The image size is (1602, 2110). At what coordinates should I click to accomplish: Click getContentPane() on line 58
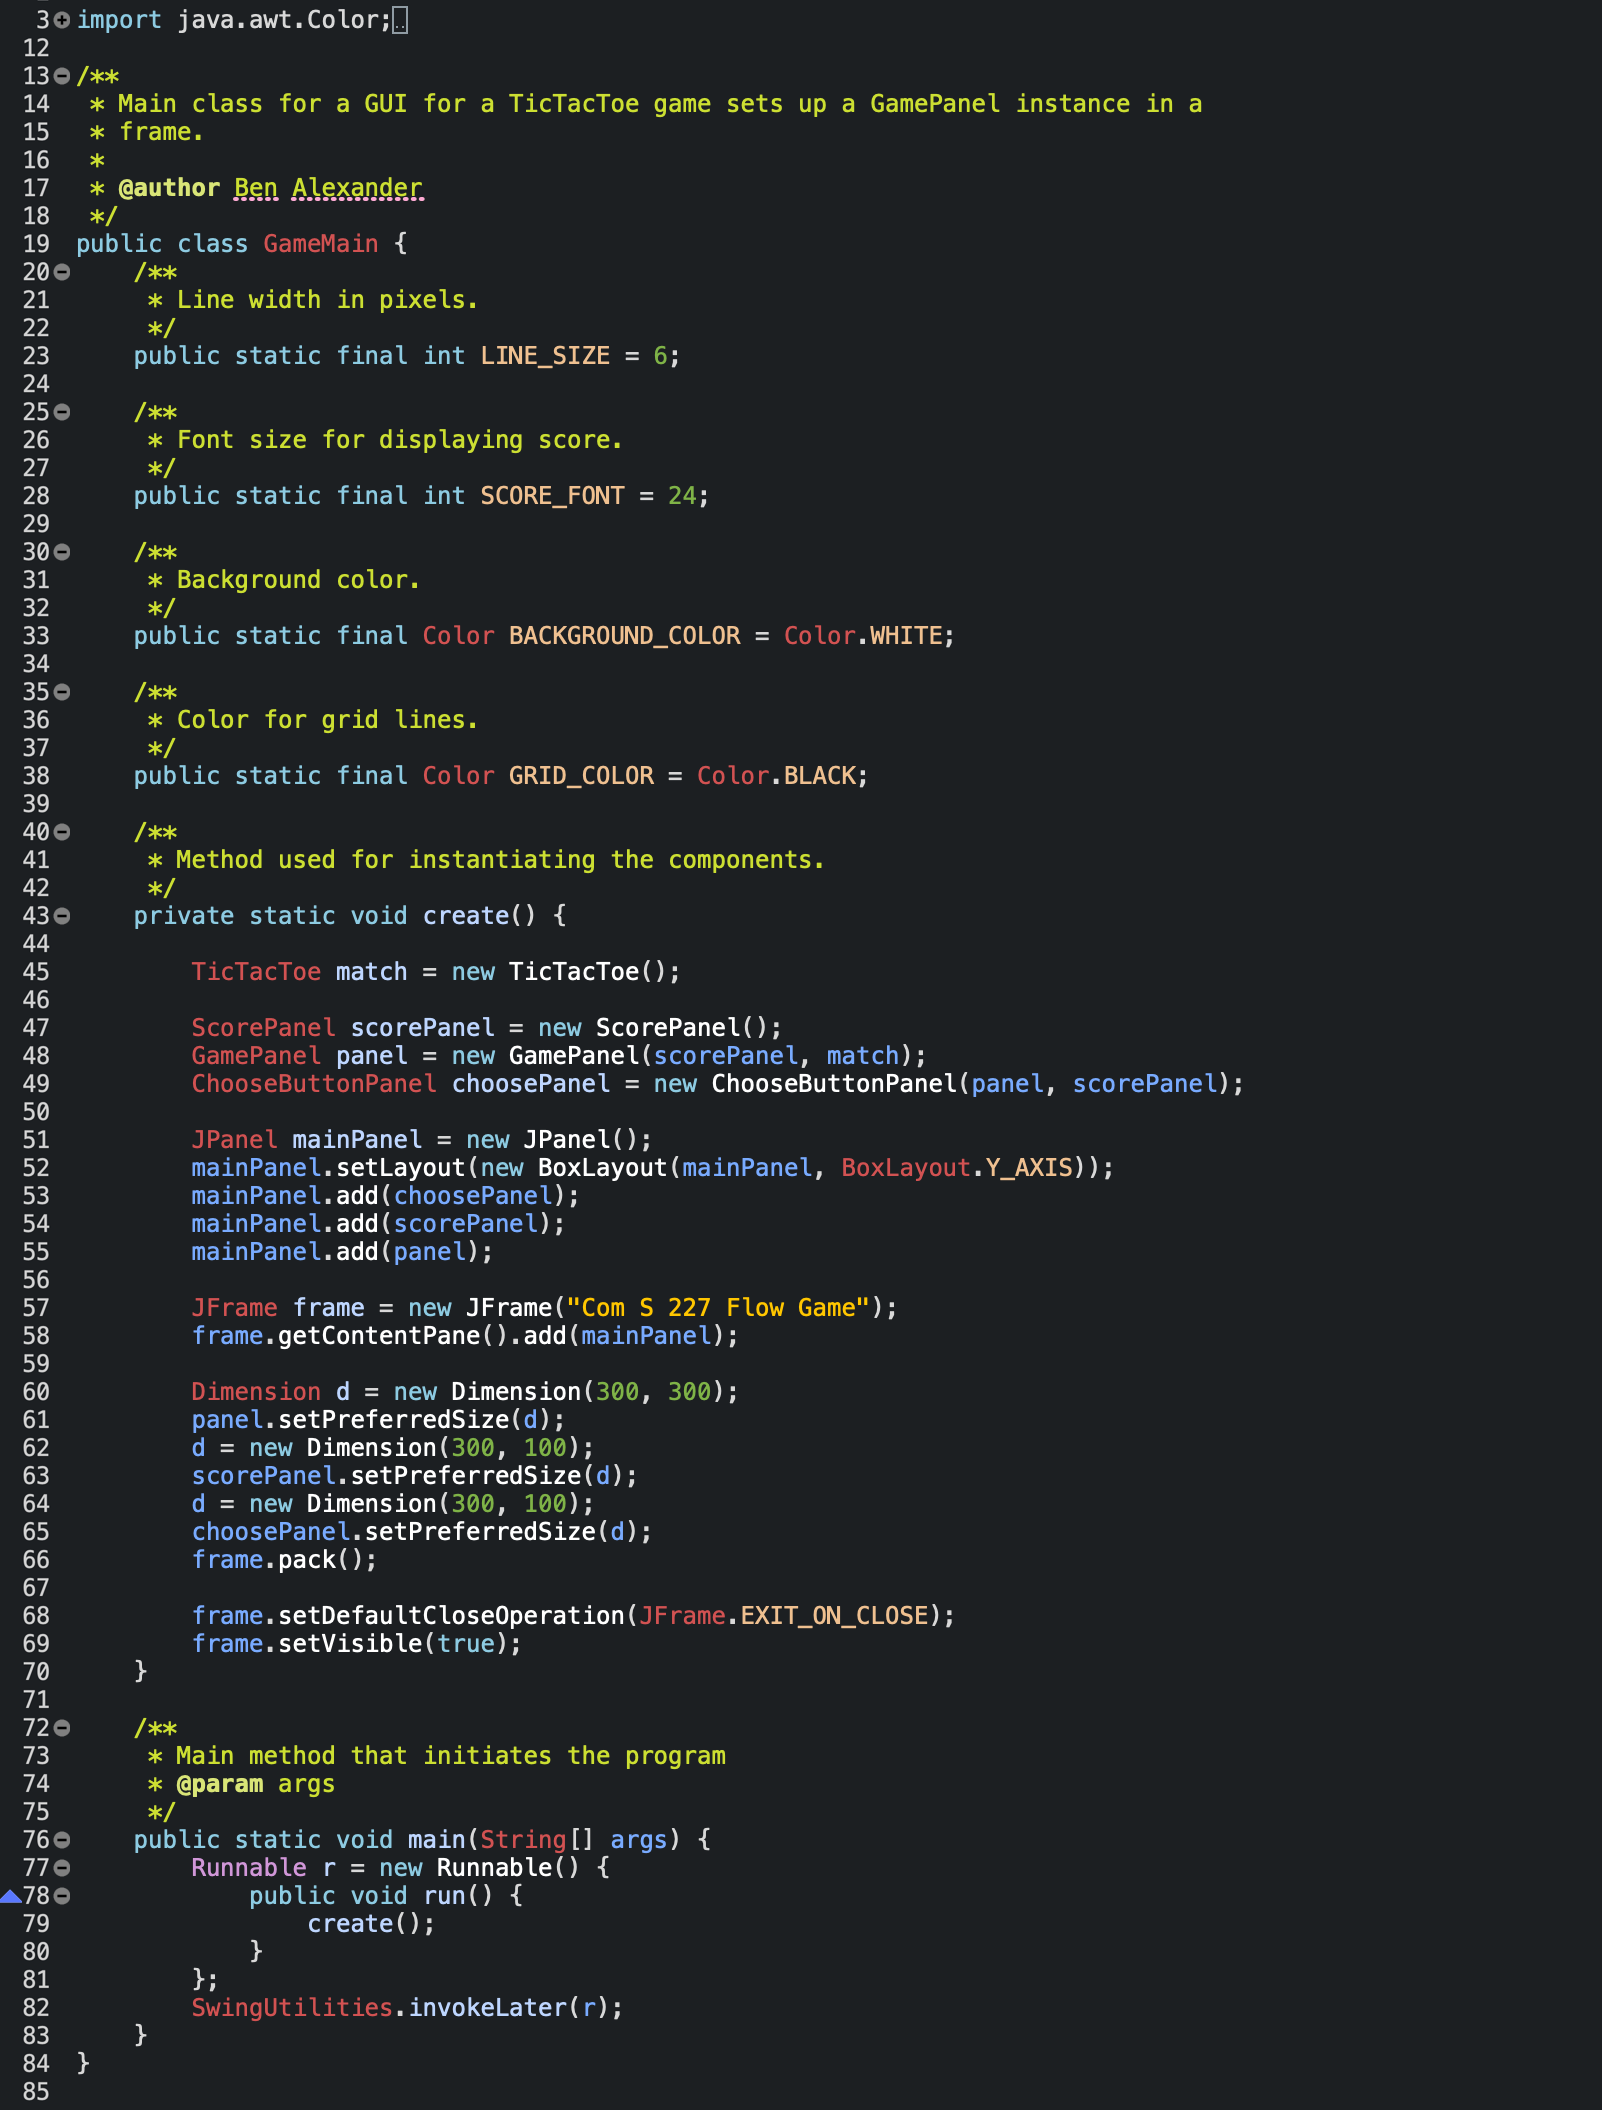[x=394, y=1336]
